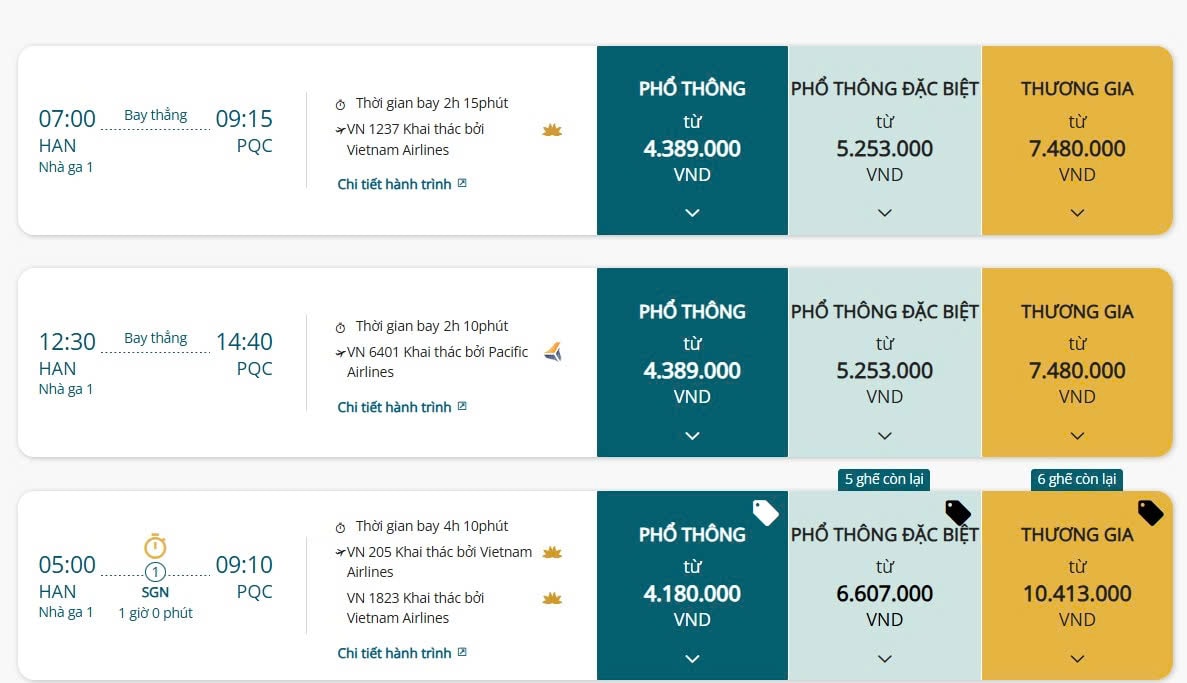The width and height of the screenshot is (1187, 683).
Task: Click black tag on Phổ Thông Đặc Biệt 6.607.000
Action: pos(958,513)
